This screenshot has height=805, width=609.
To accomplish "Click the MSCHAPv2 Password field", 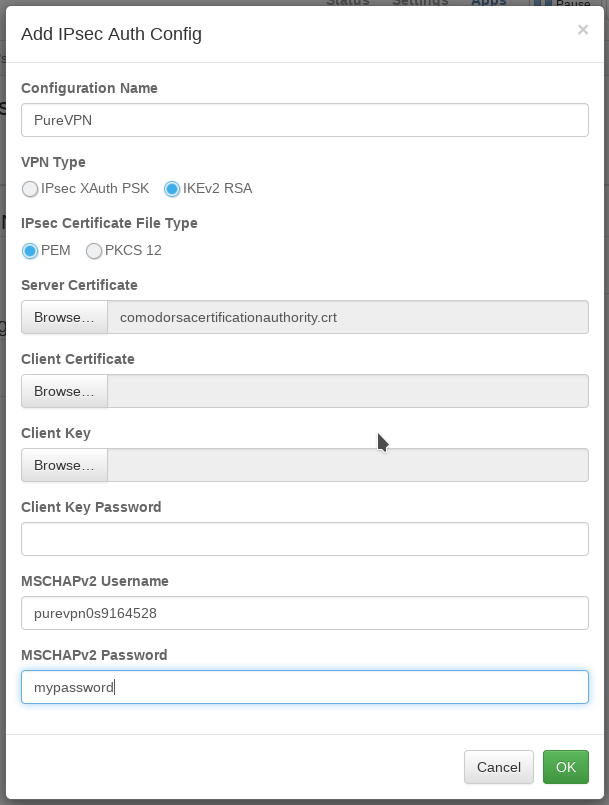I will (304, 687).
